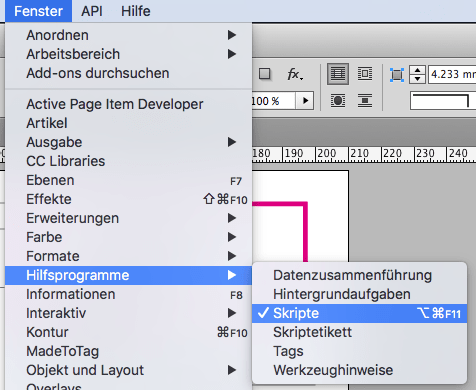Open the Skriptetikett panel
This screenshot has height=390, width=476.
[359, 332]
